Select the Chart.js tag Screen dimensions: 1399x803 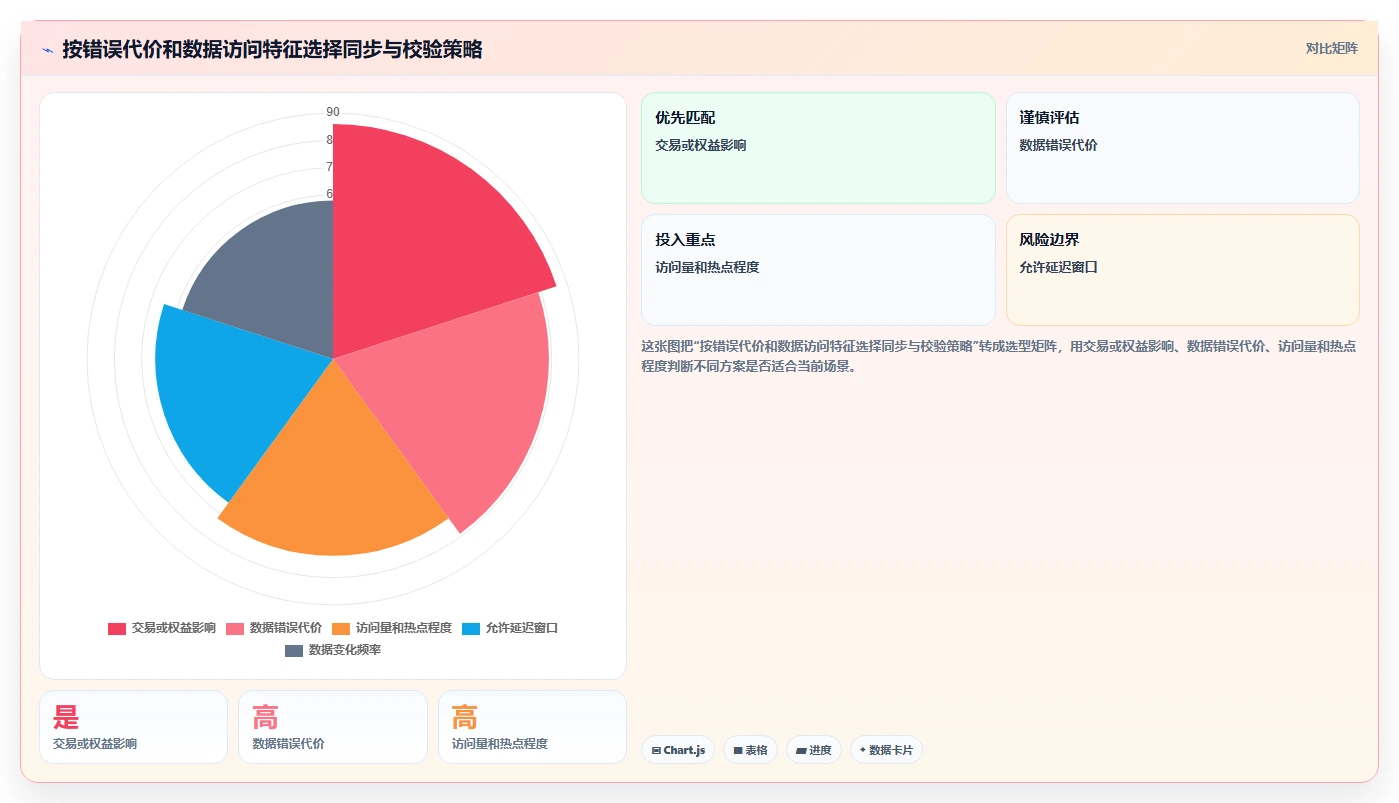(x=678, y=750)
